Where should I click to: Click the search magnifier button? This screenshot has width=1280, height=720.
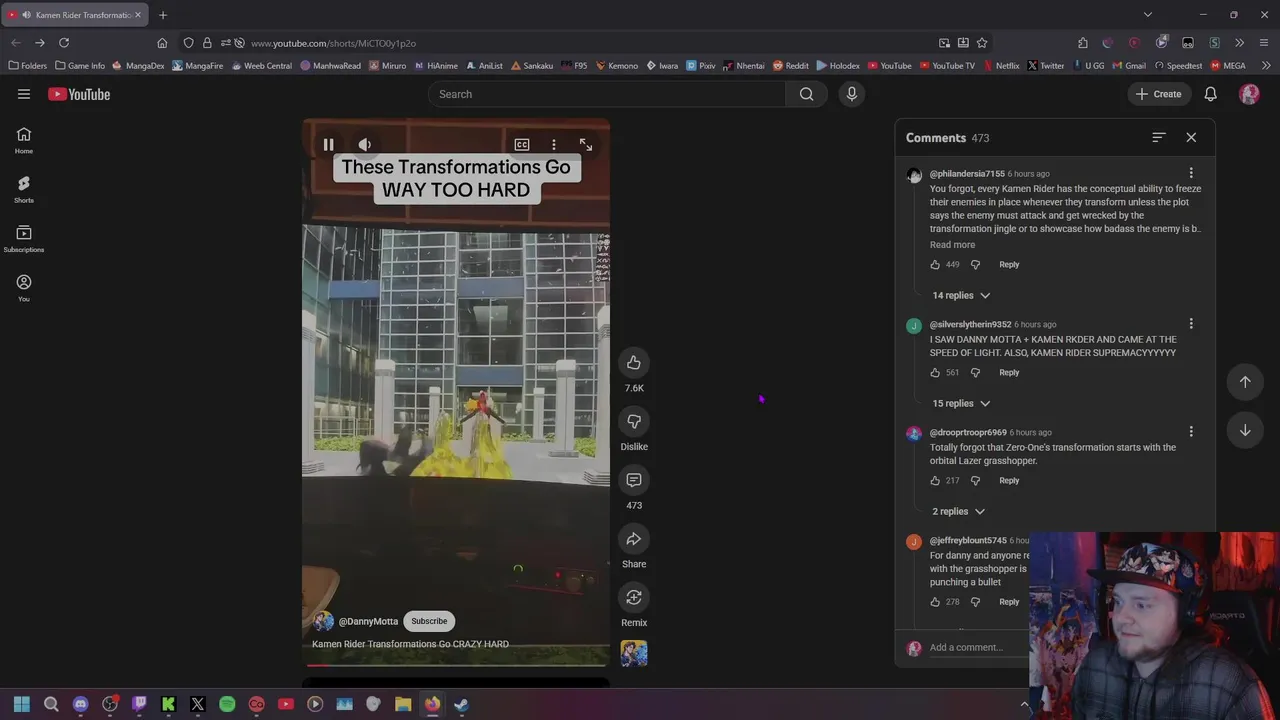point(806,94)
